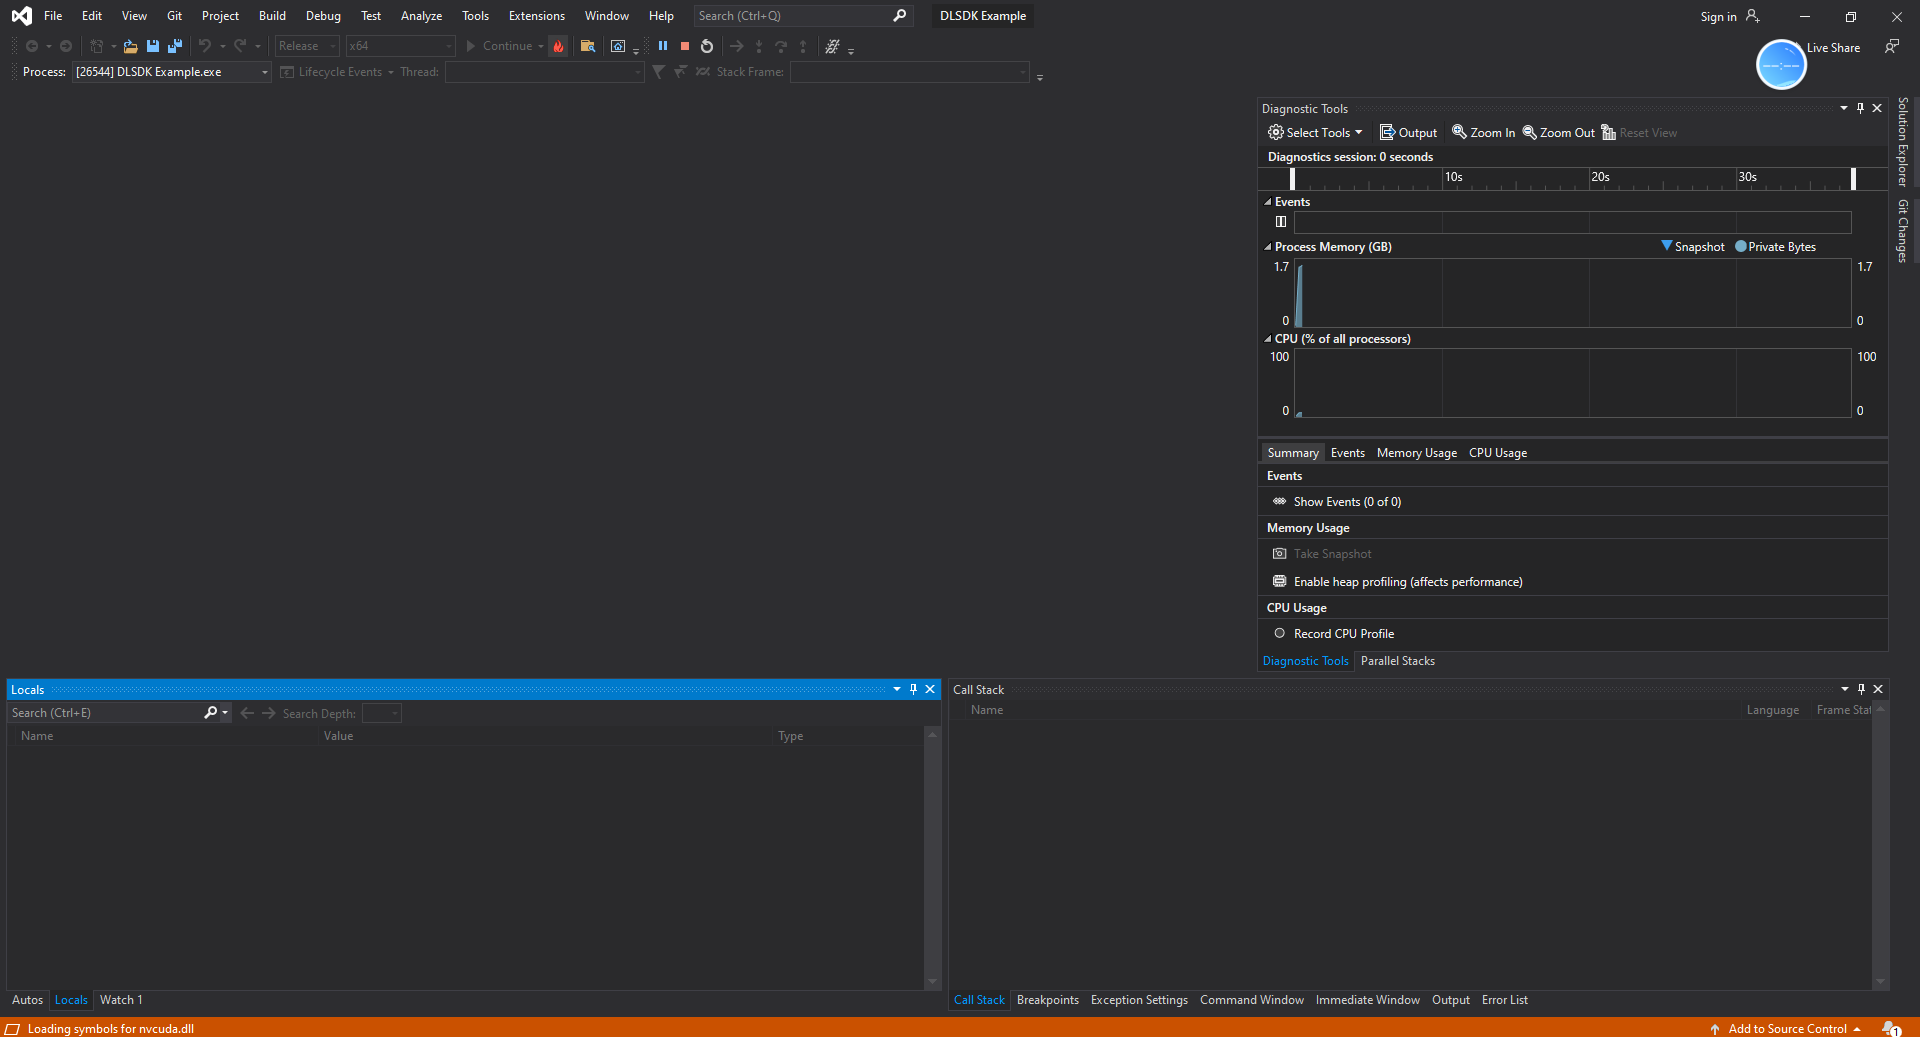
Task: Open the Solution Explorer side tab
Action: [x=1903, y=142]
